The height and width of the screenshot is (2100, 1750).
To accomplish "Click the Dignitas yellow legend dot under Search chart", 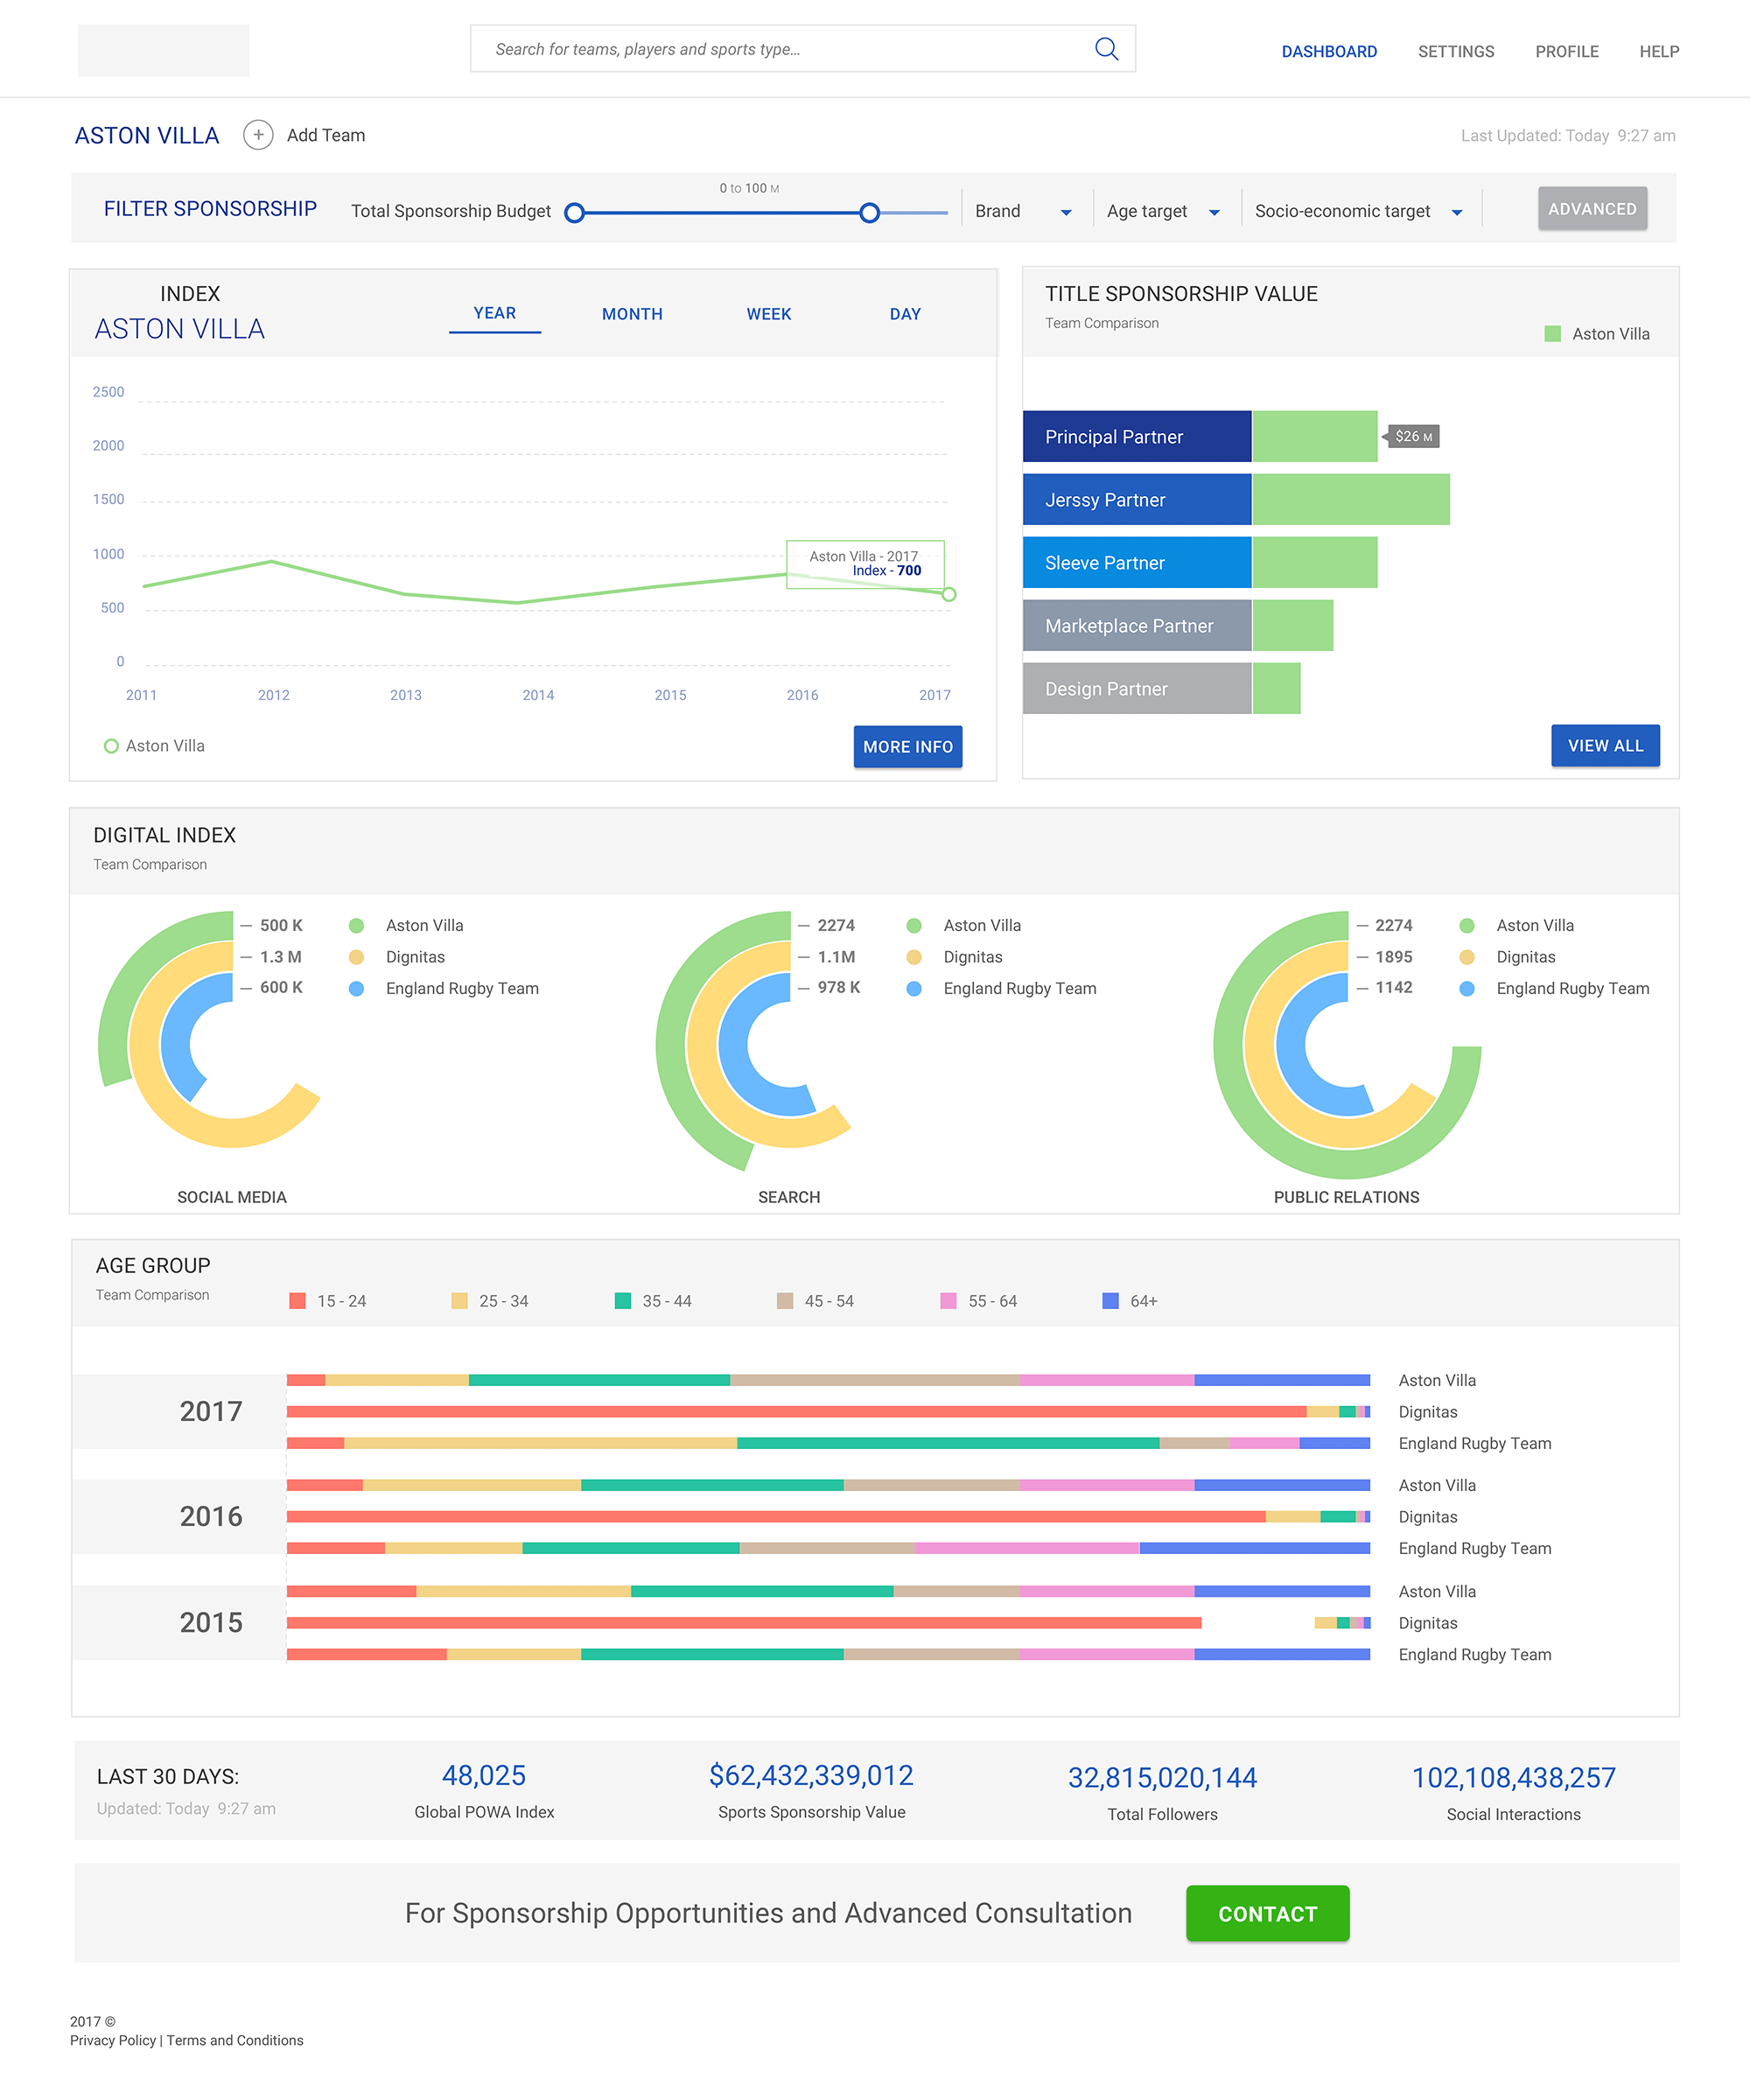I will pyautogui.click(x=915, y=957).
